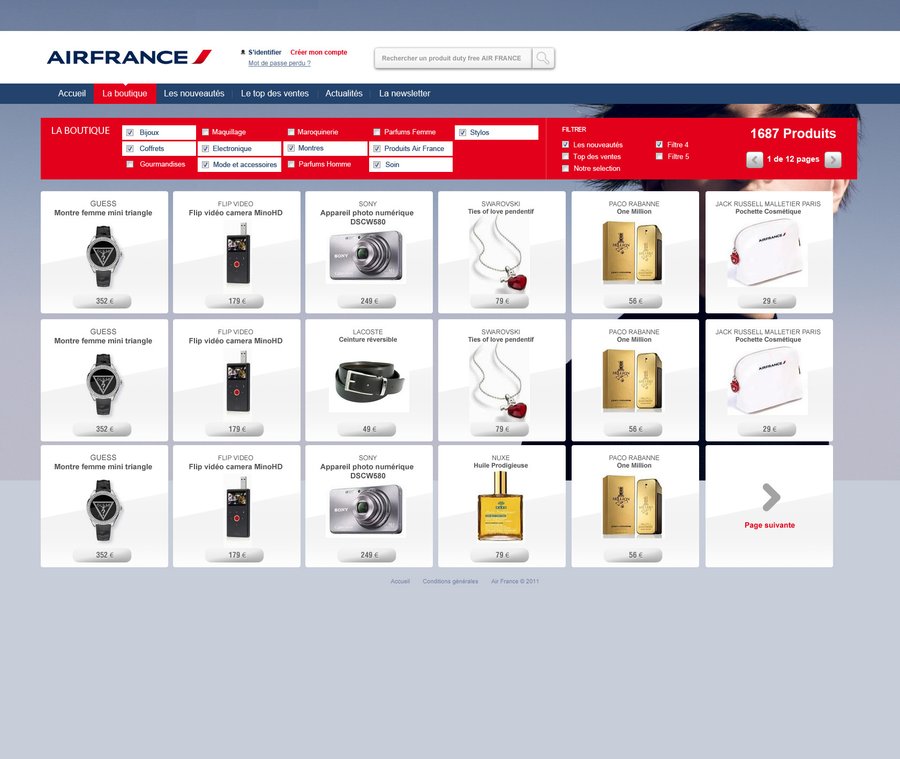Go to previous page arrow in pagination

tap(755, 160)
